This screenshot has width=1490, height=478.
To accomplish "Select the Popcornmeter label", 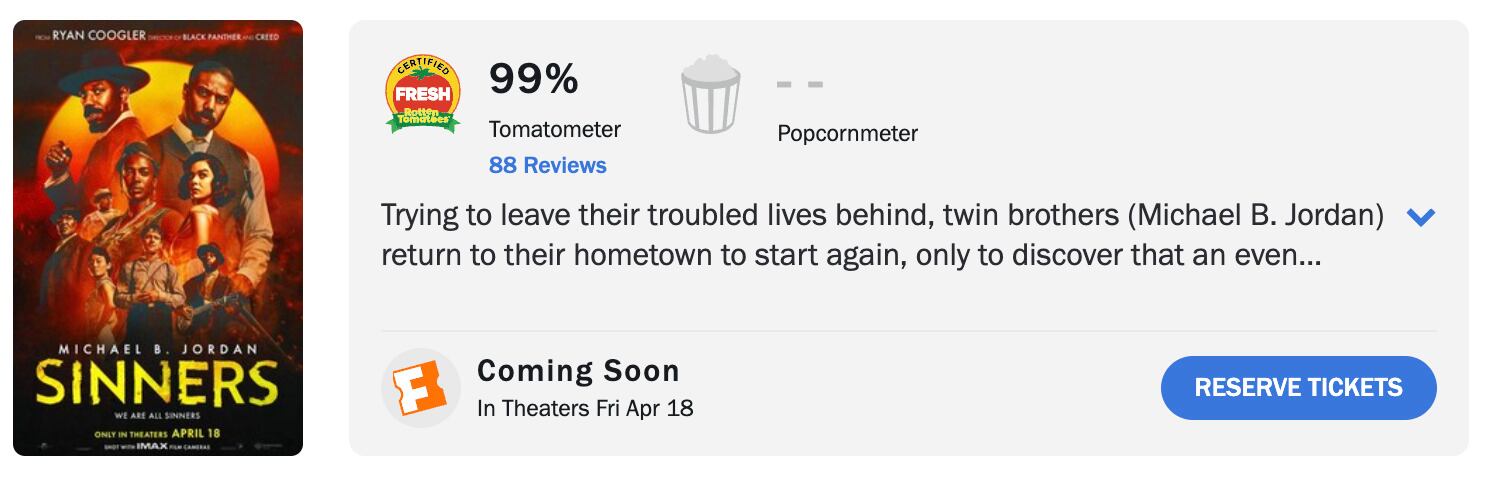I will click(x=847, y=133).
